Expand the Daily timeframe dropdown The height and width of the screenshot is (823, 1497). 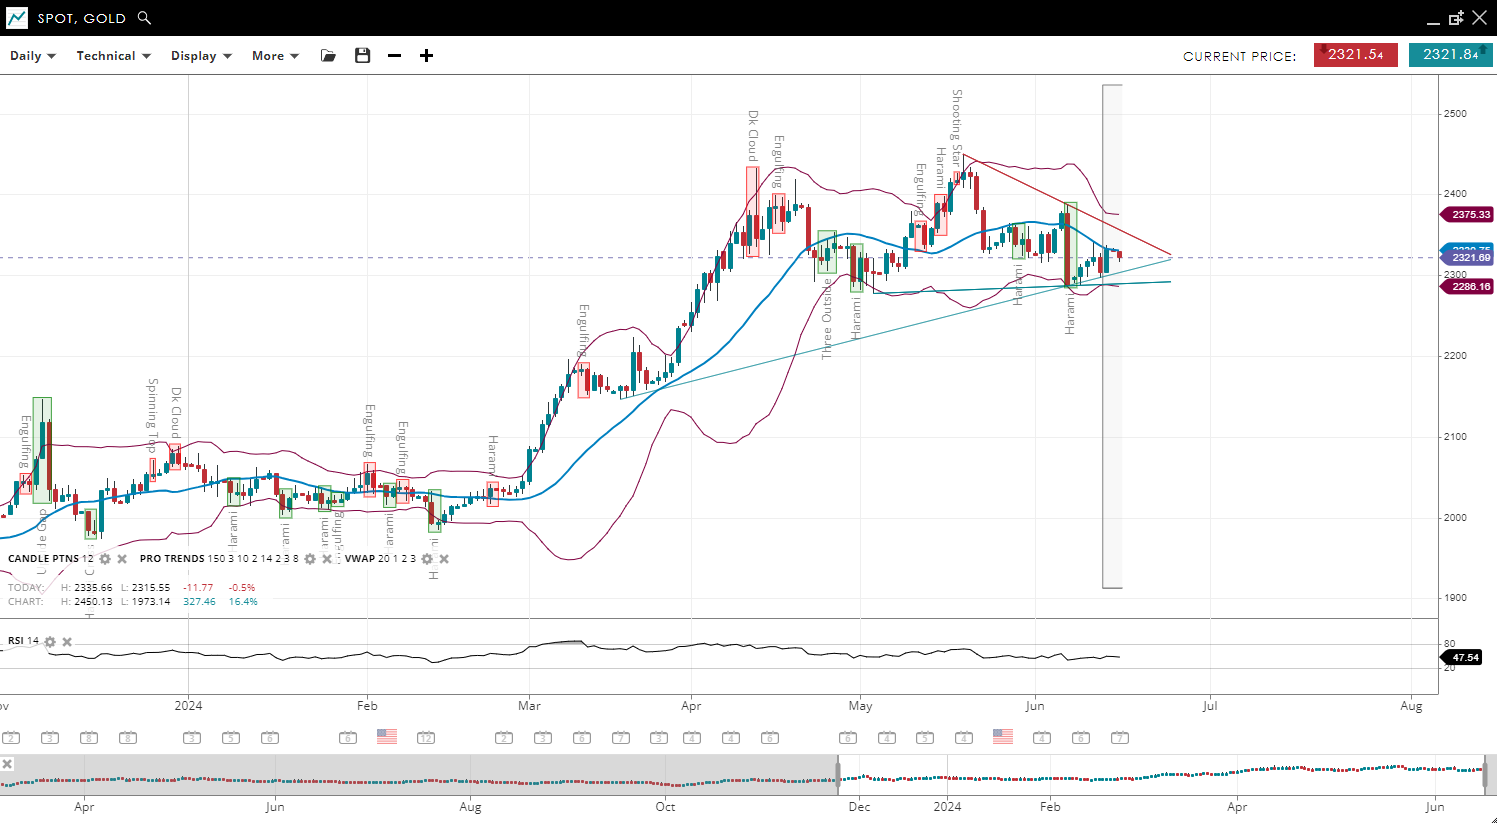pos(33,56)
